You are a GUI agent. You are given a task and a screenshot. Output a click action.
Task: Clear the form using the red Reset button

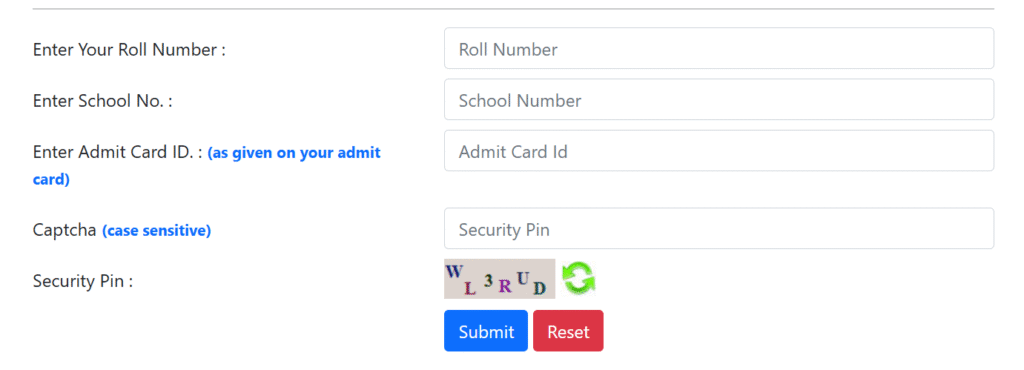(x=568, y=331)
